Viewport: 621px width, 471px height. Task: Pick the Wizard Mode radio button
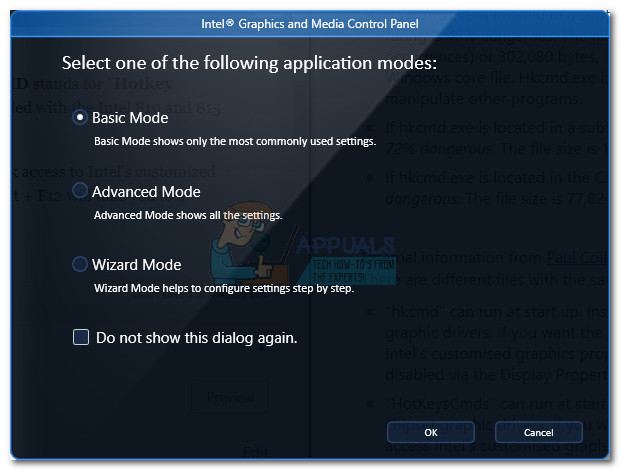(x=80, y=264)
